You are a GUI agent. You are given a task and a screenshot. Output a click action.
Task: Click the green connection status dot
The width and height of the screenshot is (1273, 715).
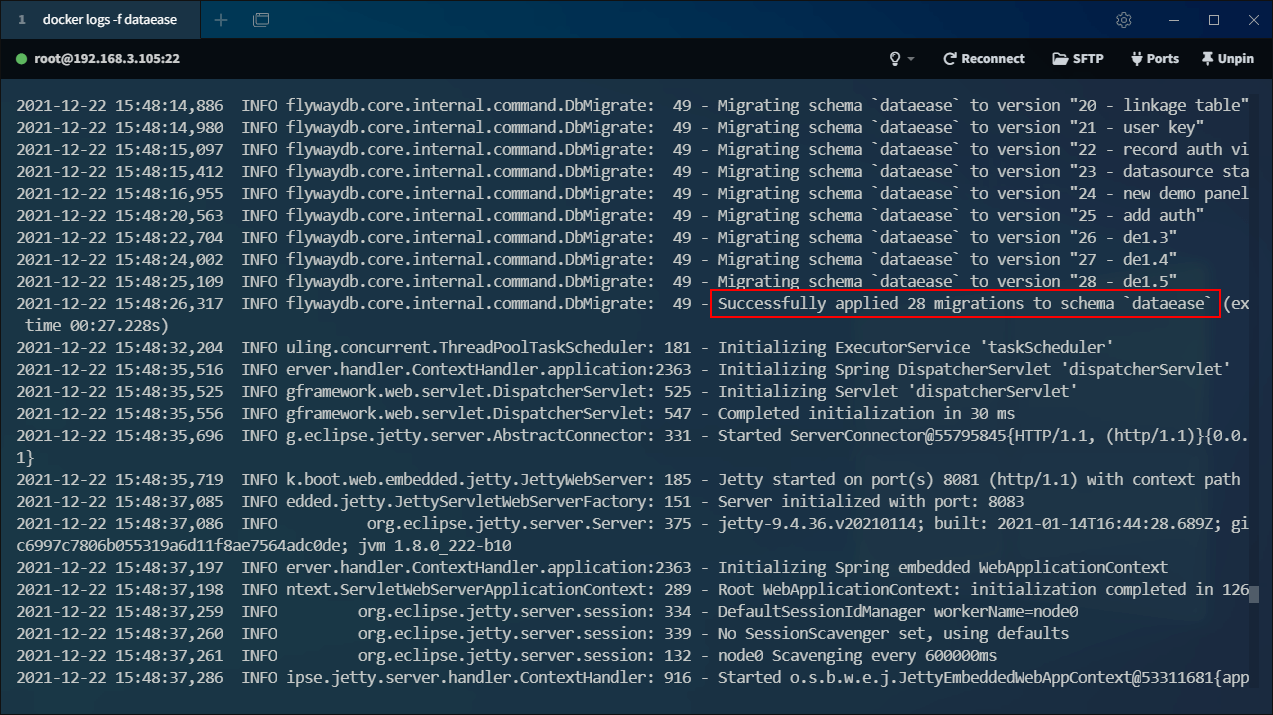(x=21, y=59)
